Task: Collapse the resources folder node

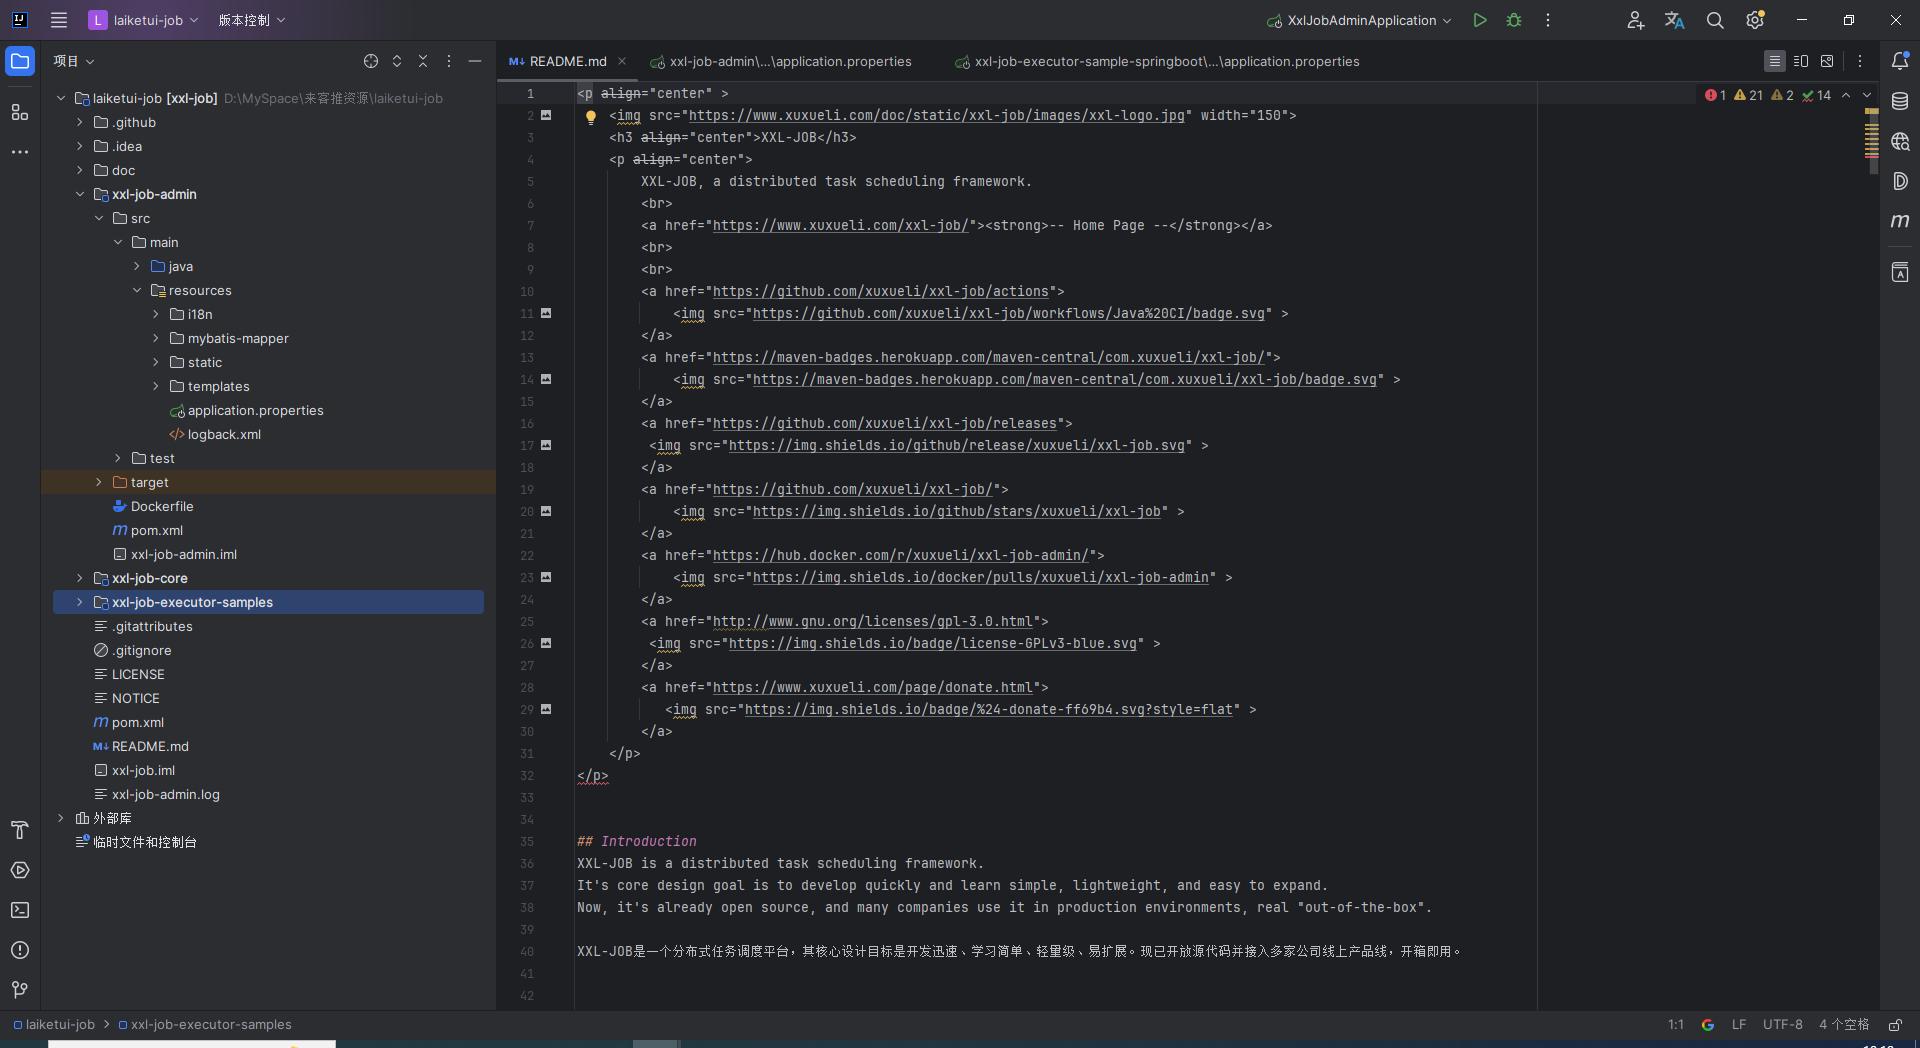Action: 137,290
